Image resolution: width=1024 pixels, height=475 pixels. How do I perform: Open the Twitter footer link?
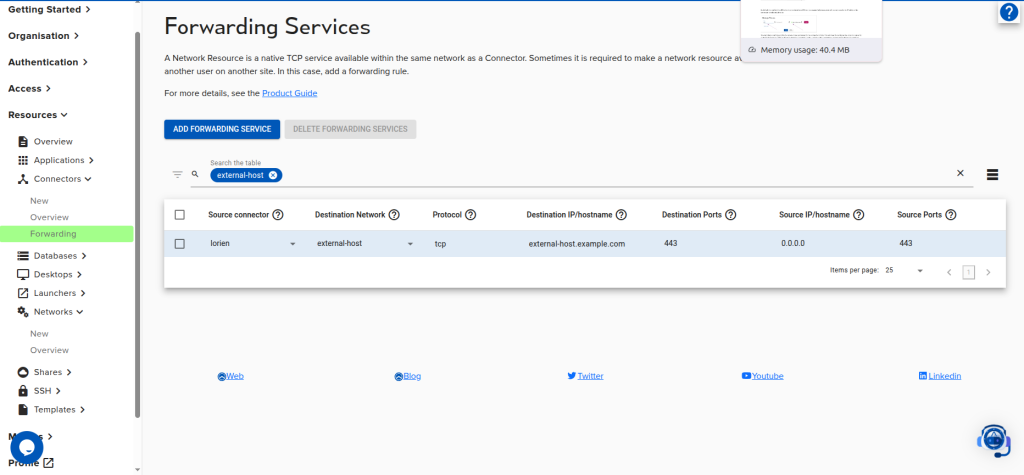[x=585, y=376]
